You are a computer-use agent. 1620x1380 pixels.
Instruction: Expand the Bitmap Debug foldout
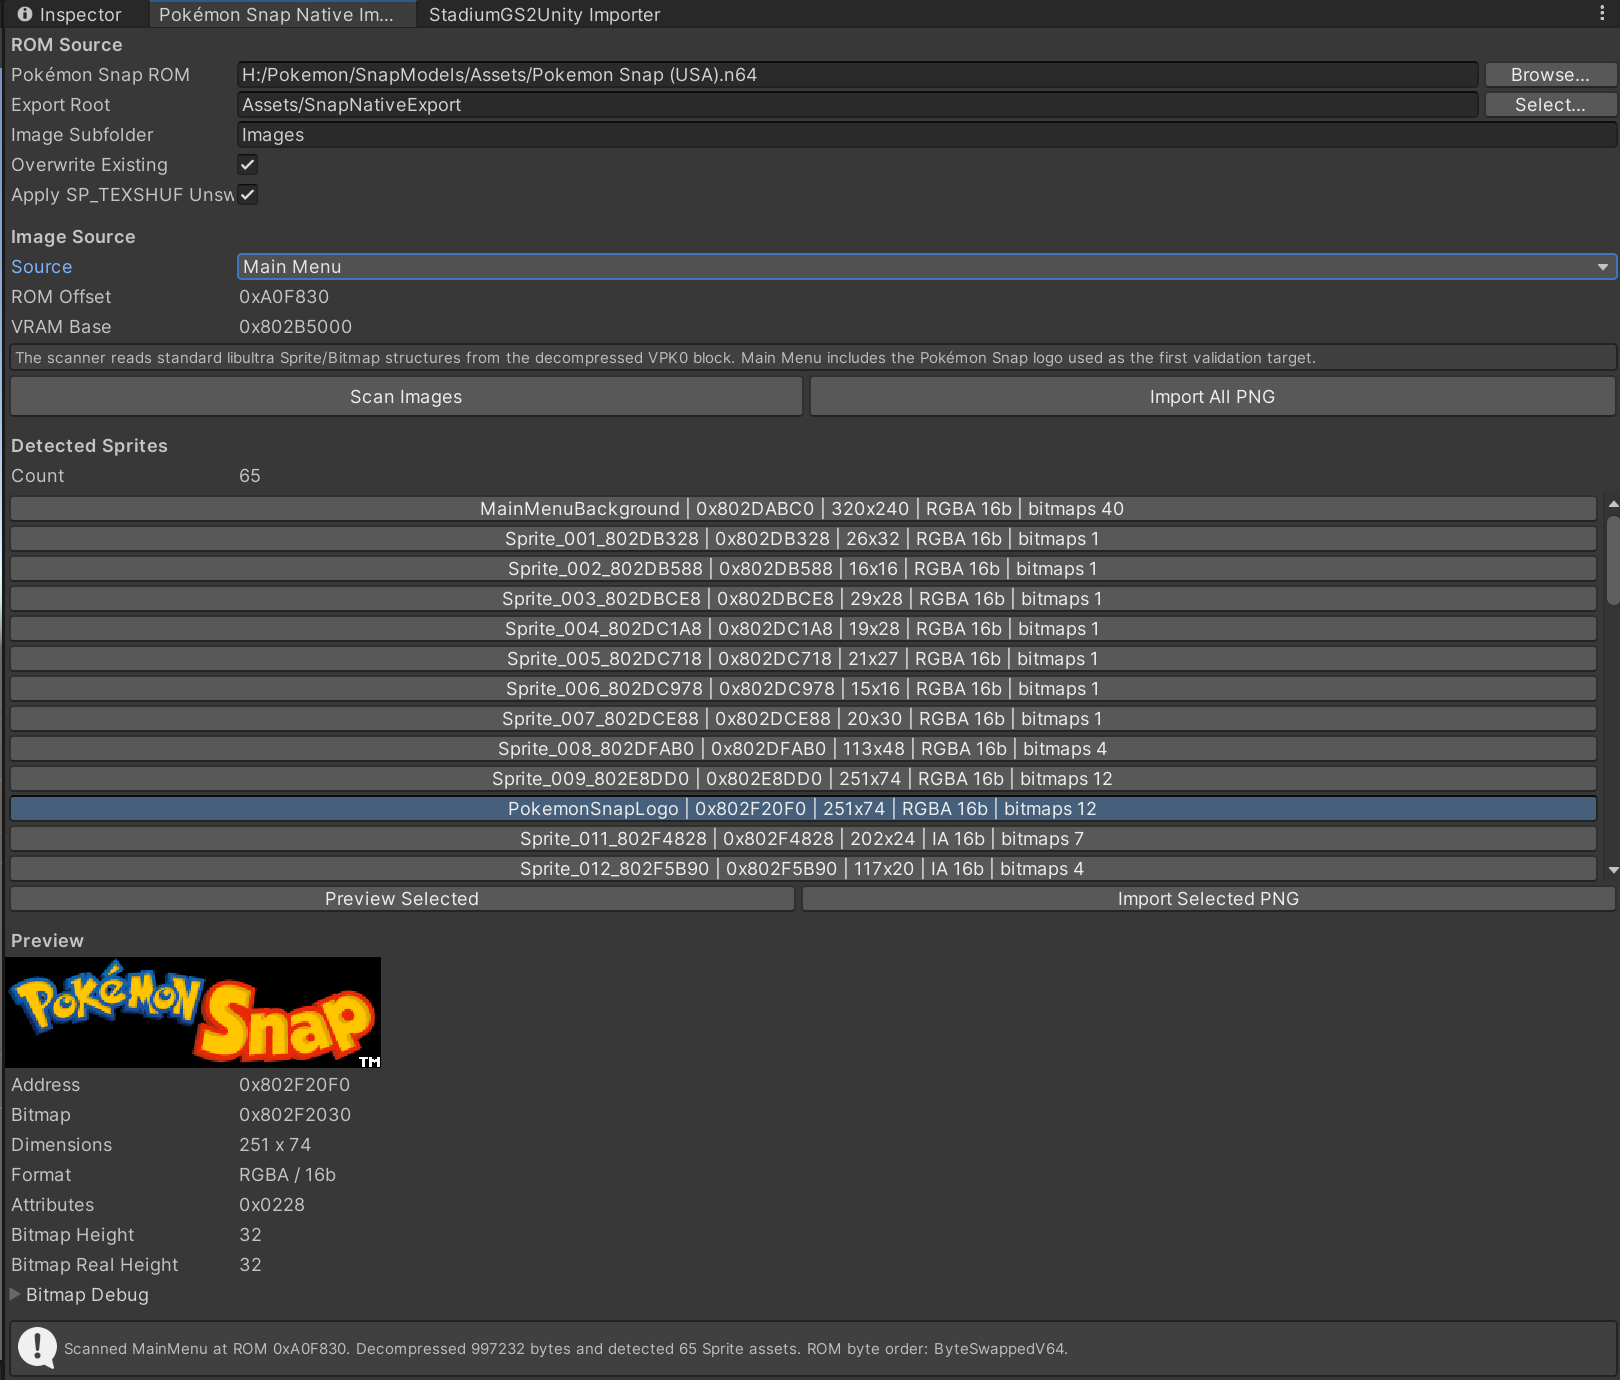(15, 1294)
